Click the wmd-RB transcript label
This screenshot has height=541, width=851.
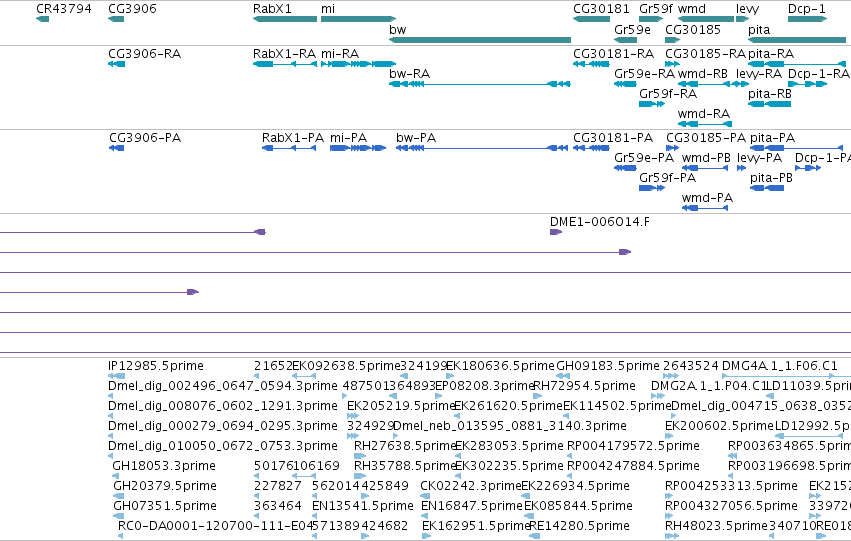(703, 74)
